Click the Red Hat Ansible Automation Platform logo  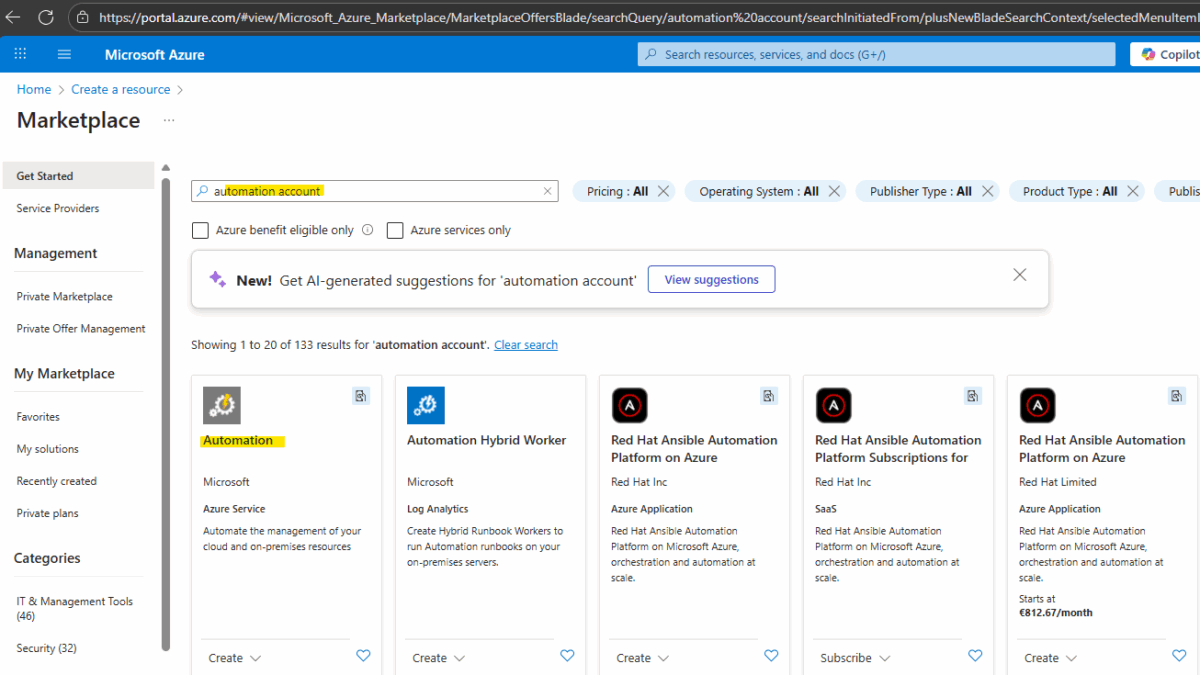(629, 405)
